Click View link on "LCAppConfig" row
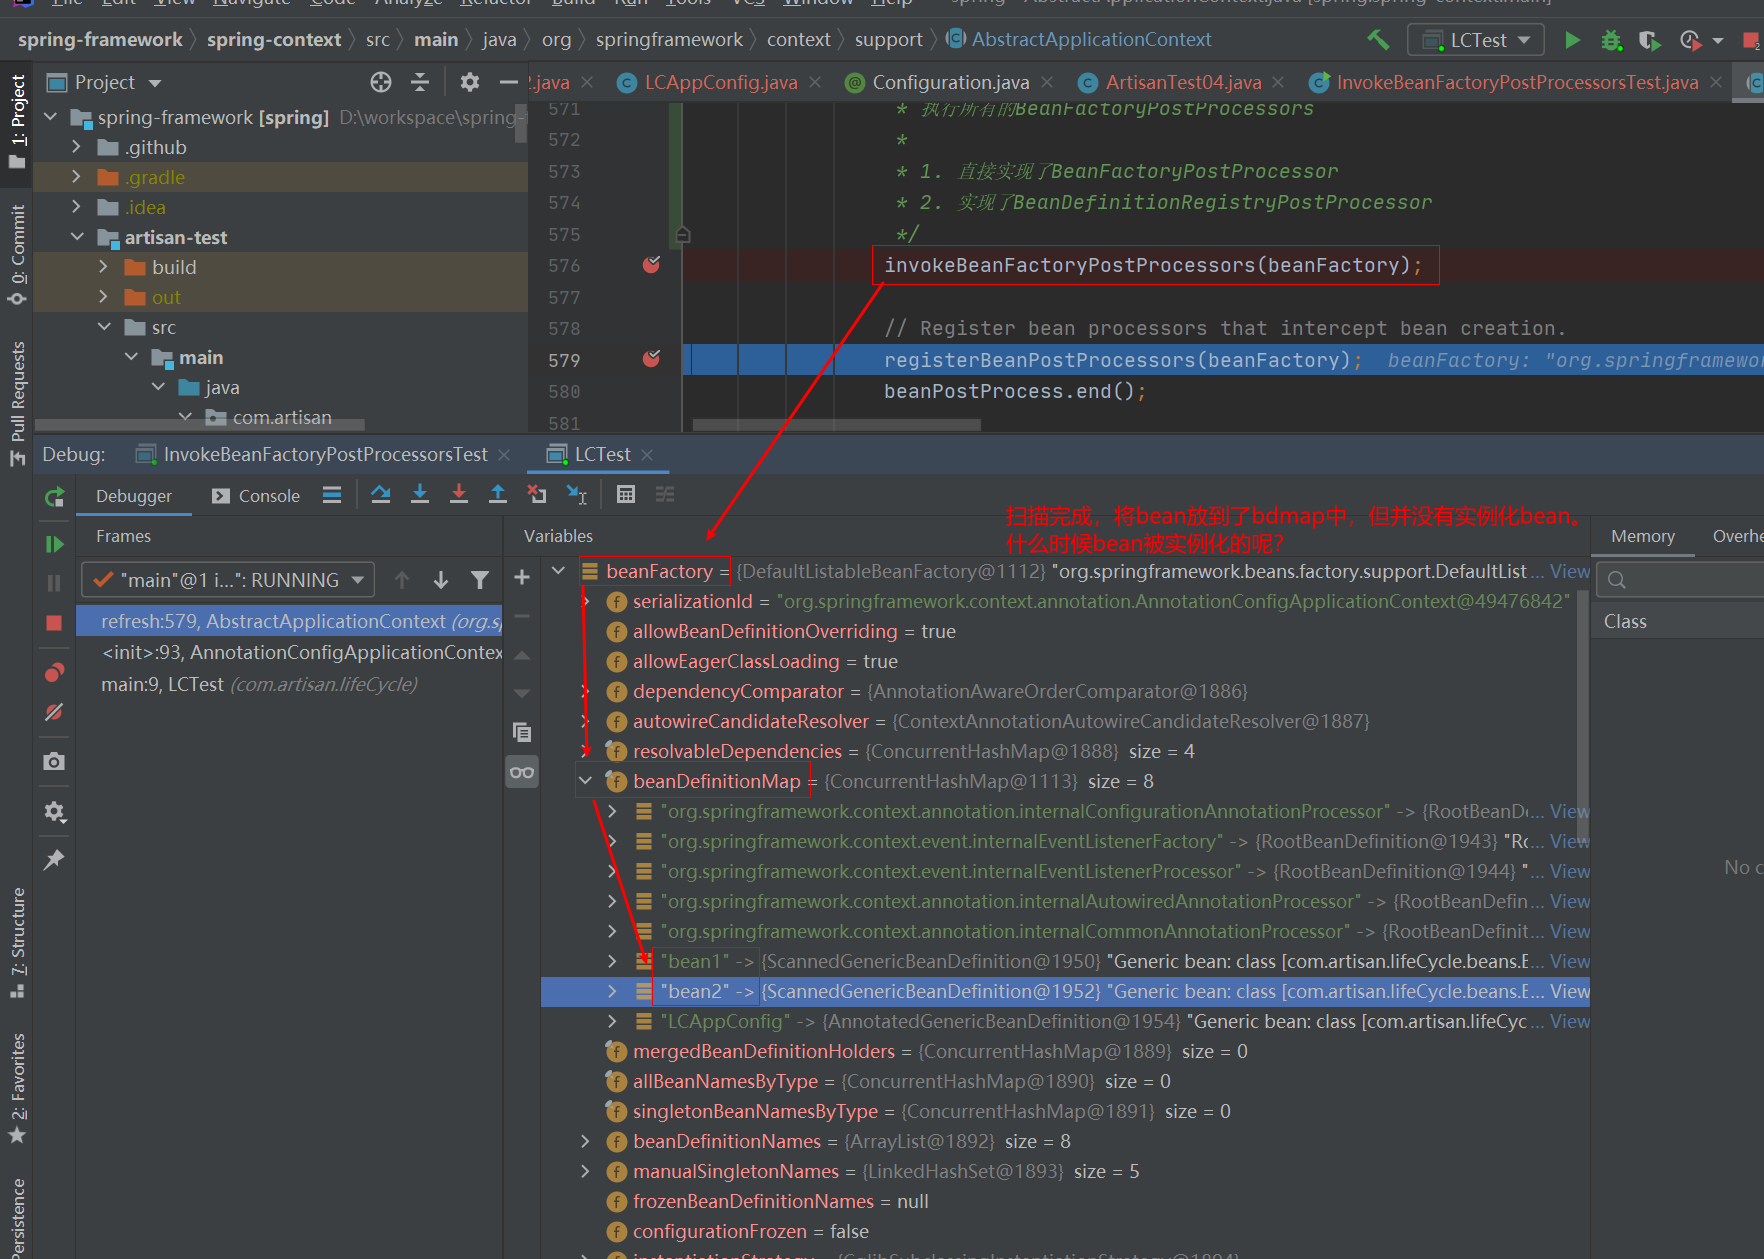 (x=1569, y=1021)
